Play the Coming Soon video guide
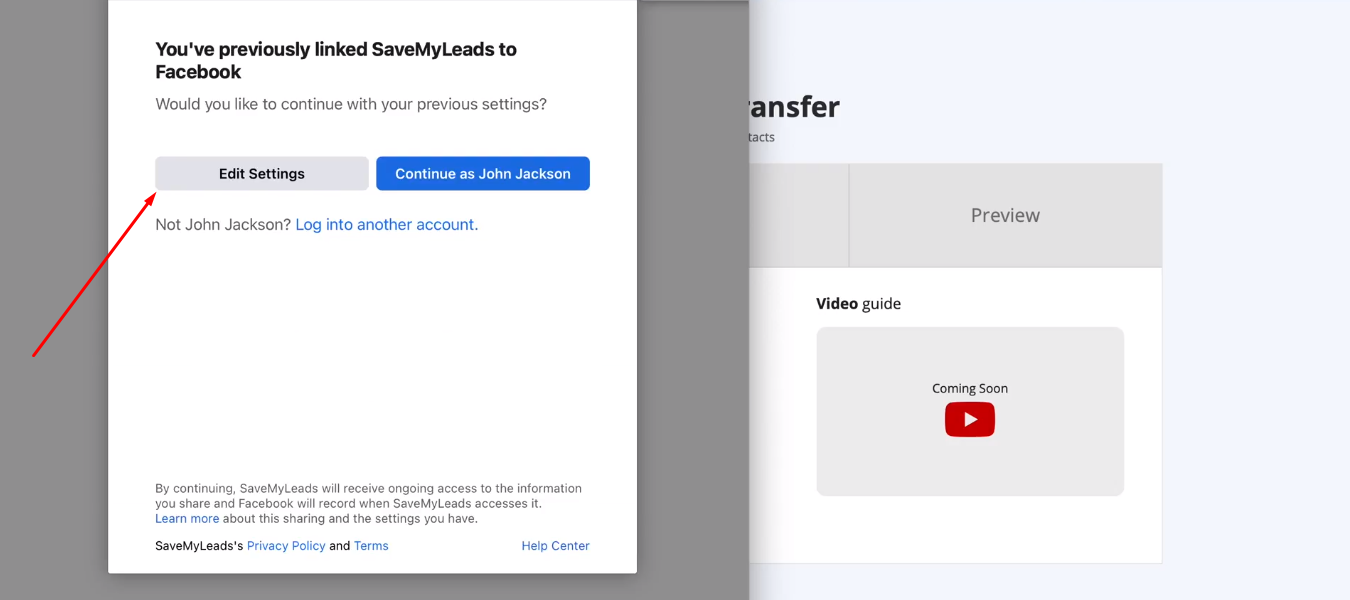The height and width of the screenshot is (600, 1350). click(x=970, y=420)
